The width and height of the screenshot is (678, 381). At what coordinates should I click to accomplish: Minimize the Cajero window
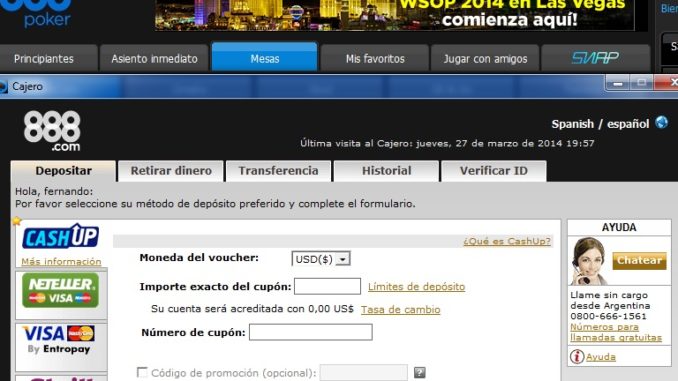(x=617, y=83)
